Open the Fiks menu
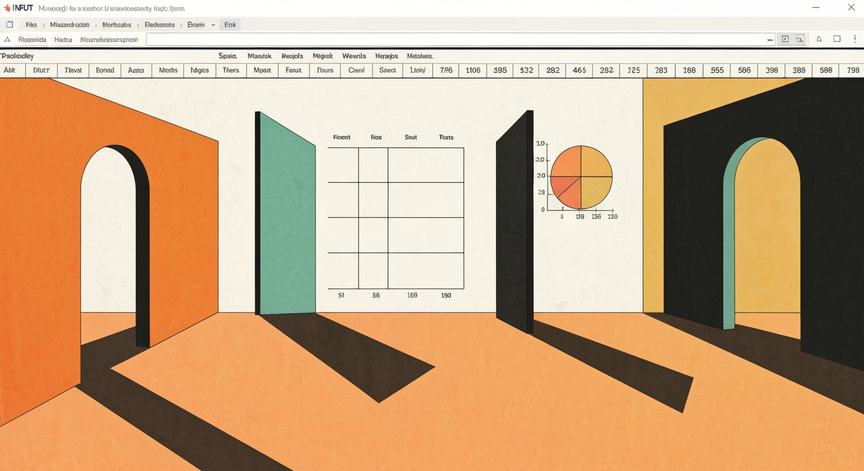 (x=31, y=25)
